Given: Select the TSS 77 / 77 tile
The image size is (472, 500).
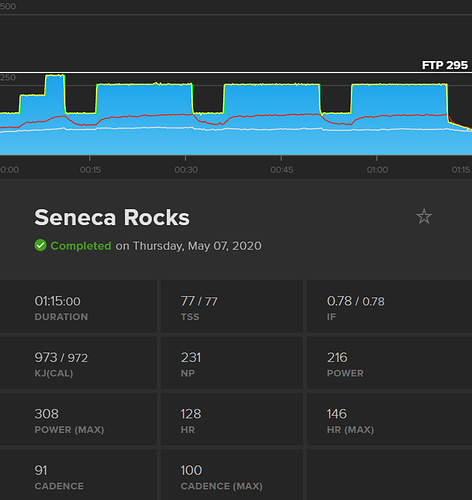Looking at the screenshot, I should point(232,306).
